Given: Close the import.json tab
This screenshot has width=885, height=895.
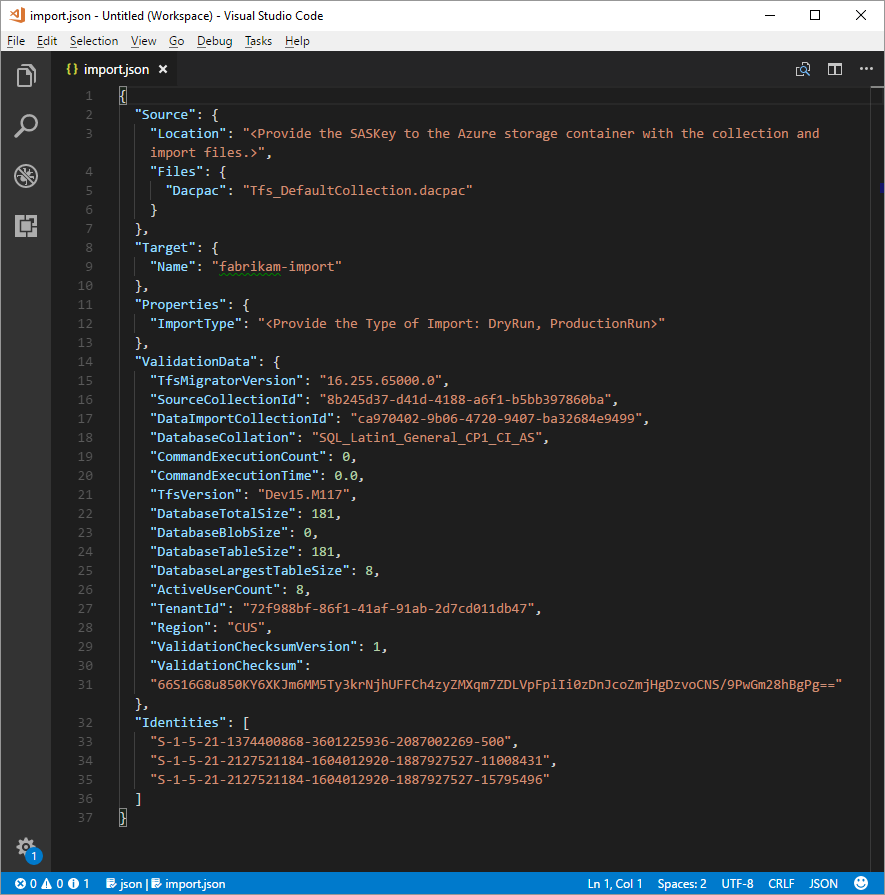Looking at the screenshot, I should (x=163, y=71).
